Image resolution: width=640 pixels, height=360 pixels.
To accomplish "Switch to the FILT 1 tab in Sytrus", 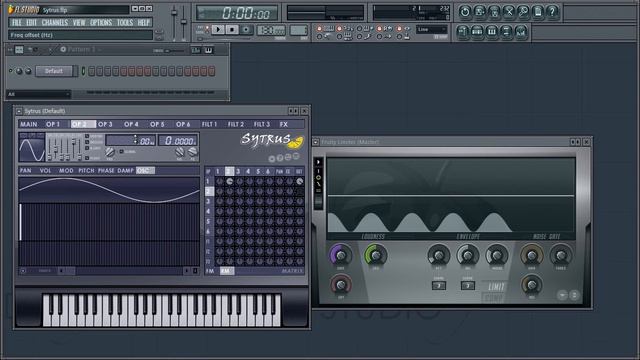I will [209, 124].
